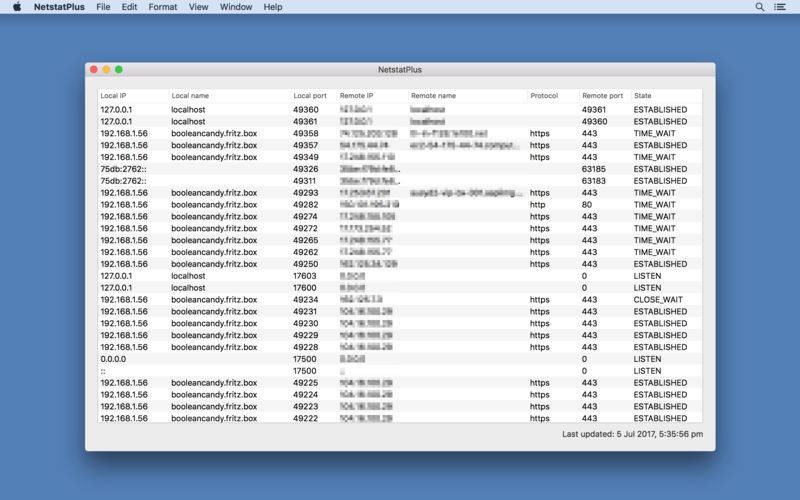The height and width of the screenshot is (500, 800).
Task: Select local port cell 49272
Action: point(305,229)
